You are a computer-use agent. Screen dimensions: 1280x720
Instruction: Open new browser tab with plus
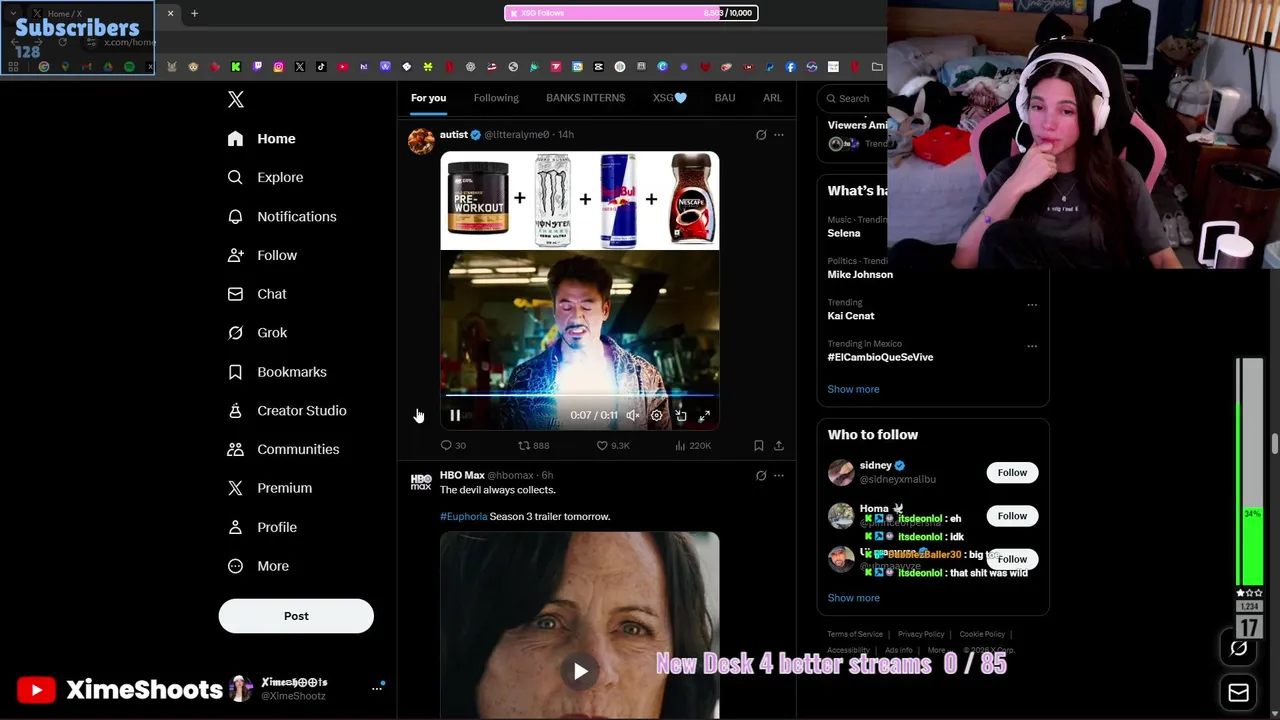pyautogui.click(x=194, y=13)
